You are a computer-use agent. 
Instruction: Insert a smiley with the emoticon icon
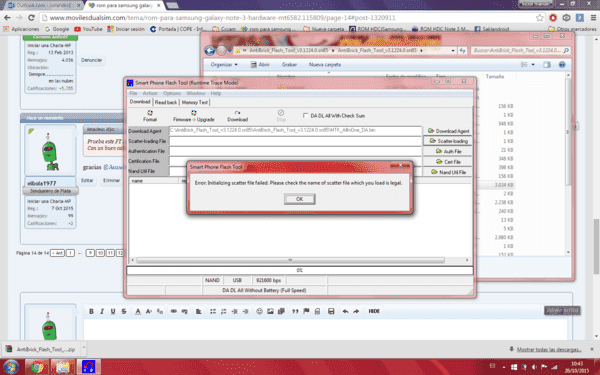click(x=259, y=311)
